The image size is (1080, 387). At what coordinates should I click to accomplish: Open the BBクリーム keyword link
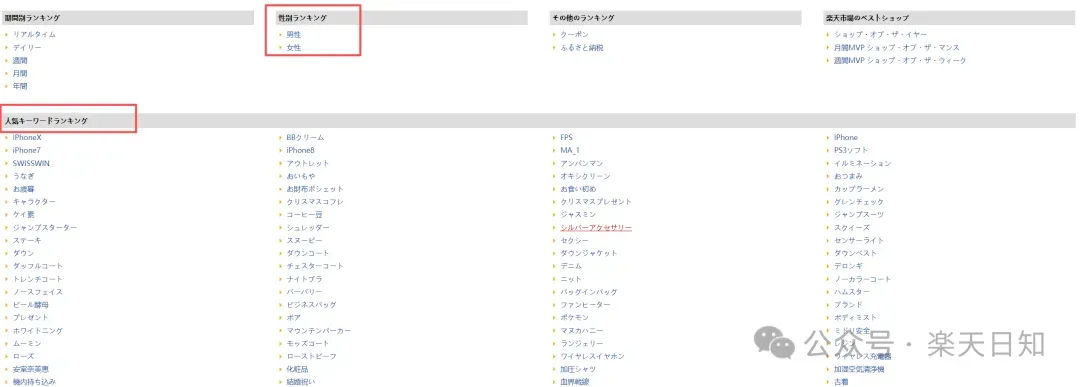click(x=305, y=138)
